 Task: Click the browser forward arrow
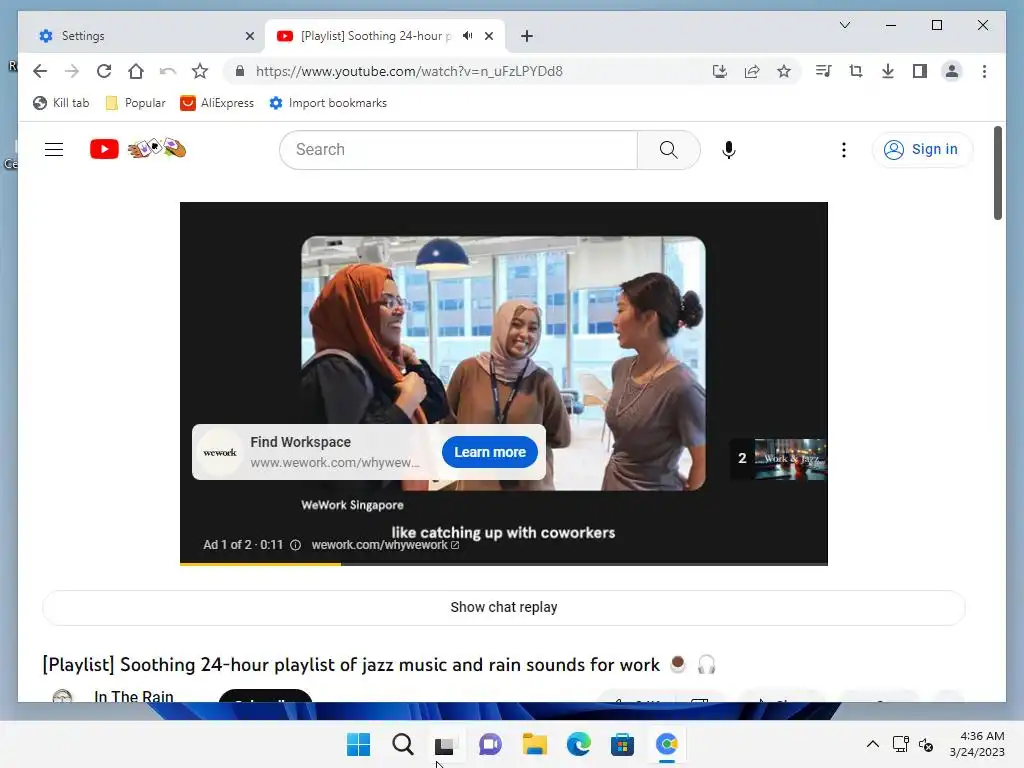72,71
